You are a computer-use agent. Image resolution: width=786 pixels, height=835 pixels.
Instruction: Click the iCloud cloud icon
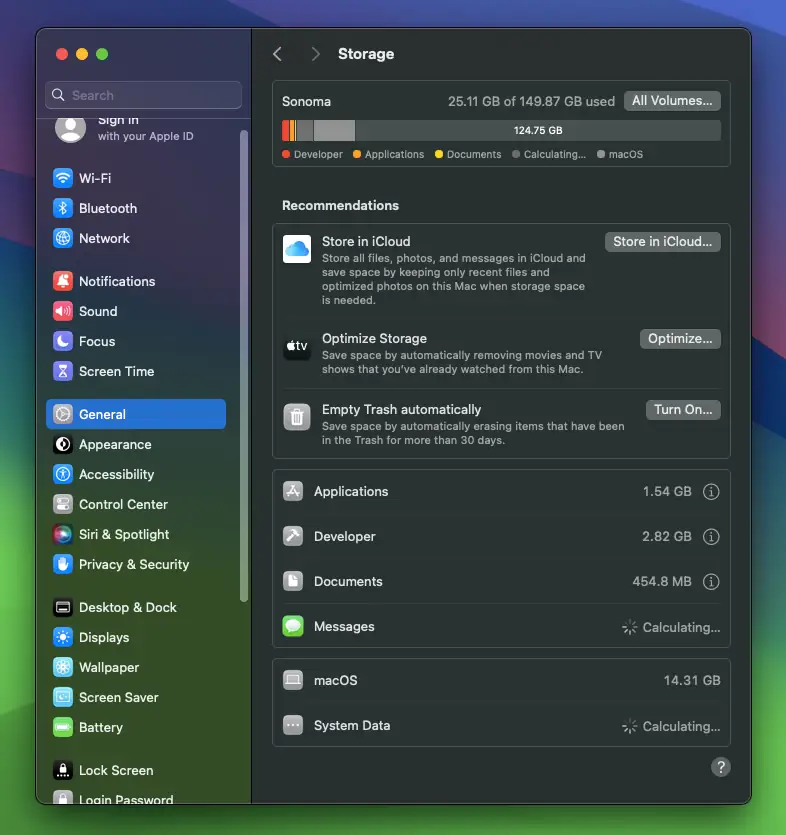tap(297, 249)
